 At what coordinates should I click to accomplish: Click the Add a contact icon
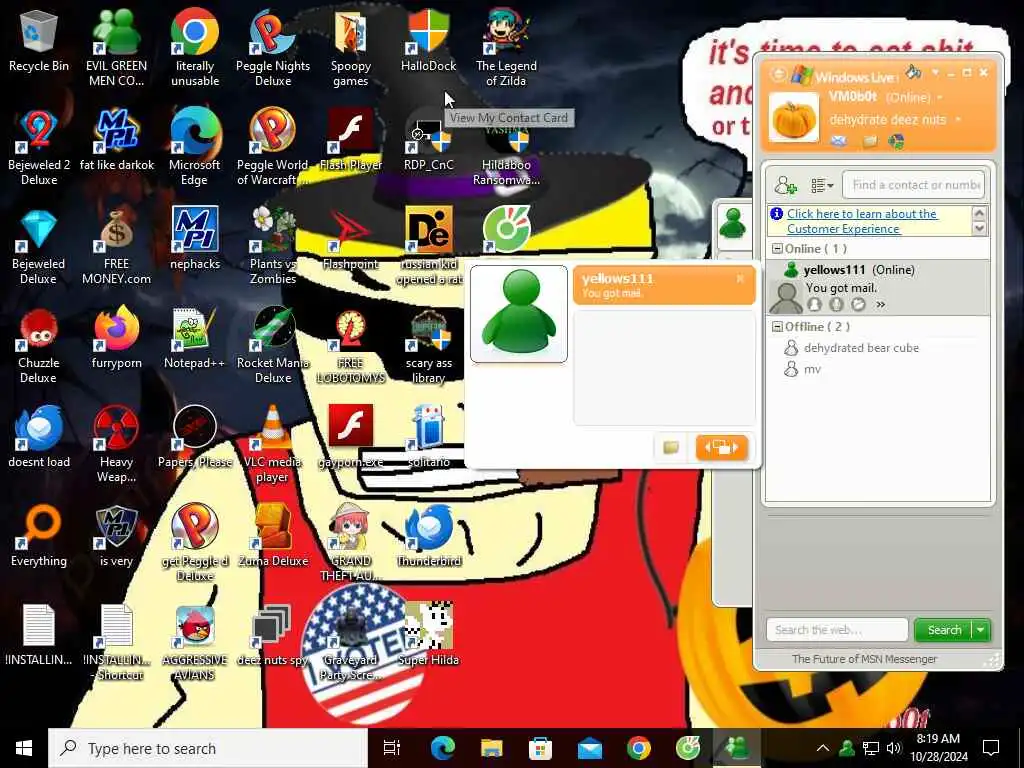786,185
